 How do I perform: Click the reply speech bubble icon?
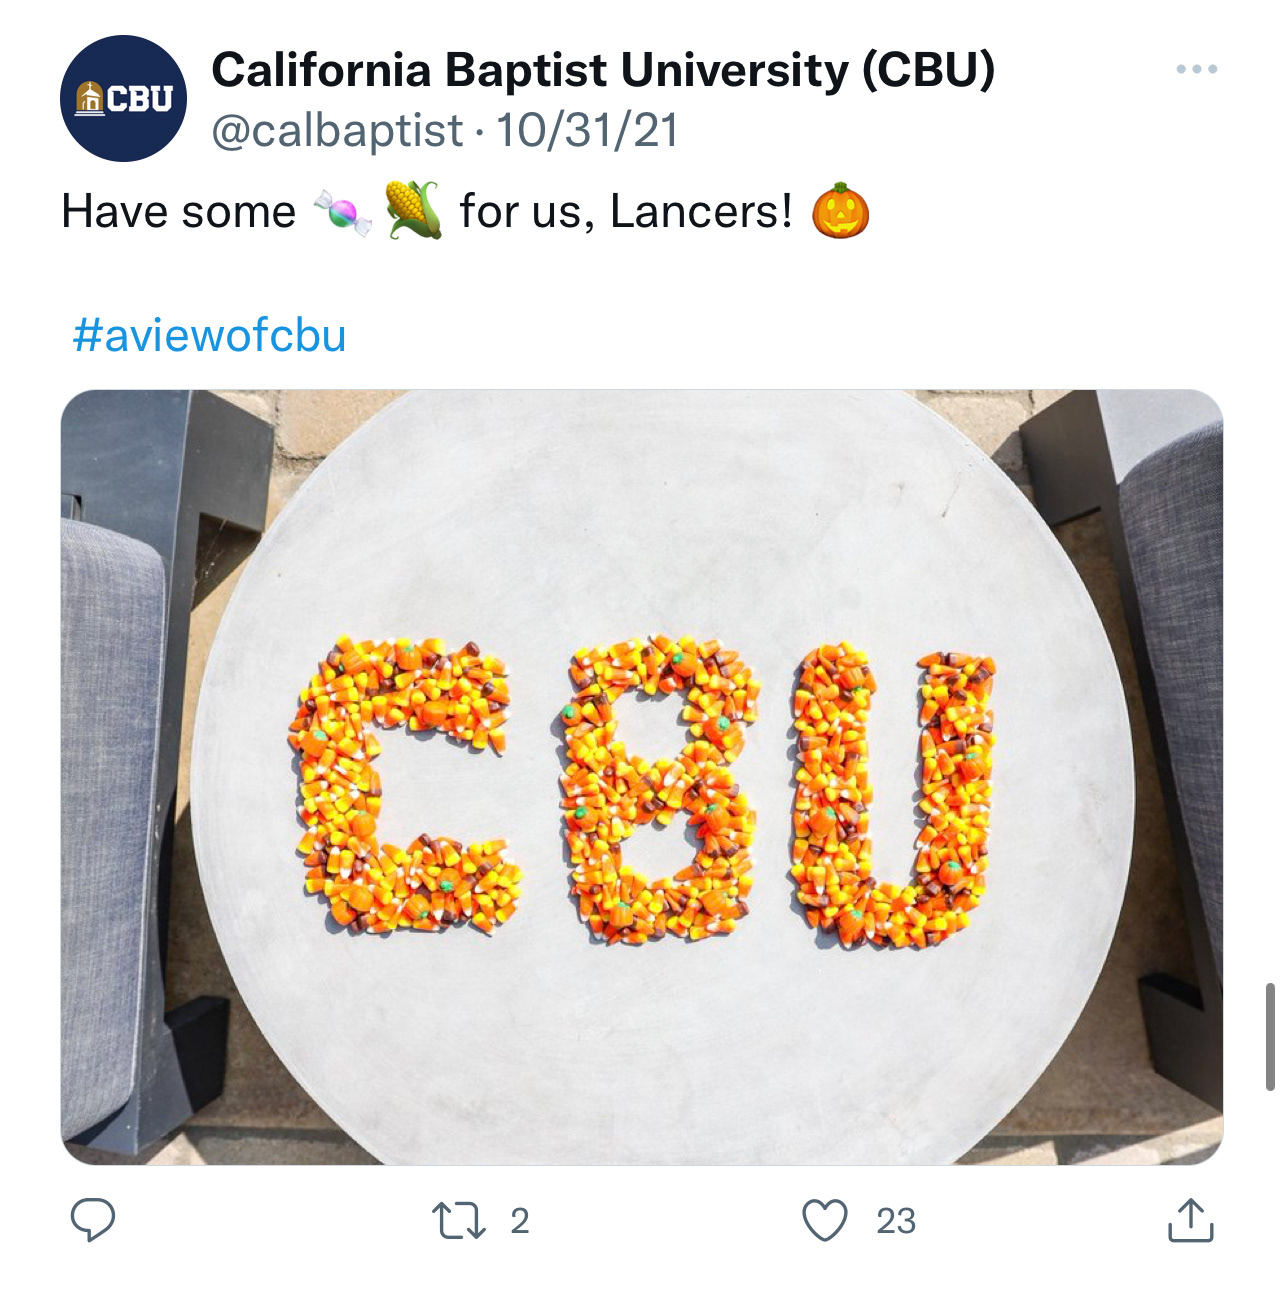point(93,1220)
